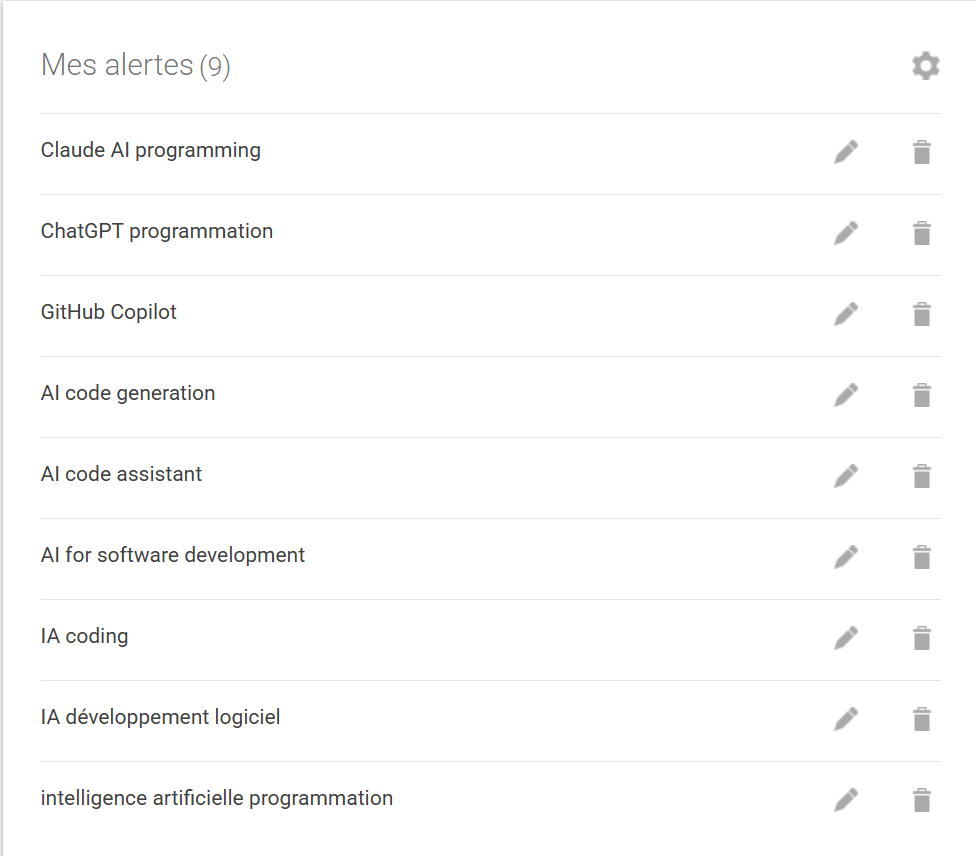
Task: Edit the 'GitHub Copilot' alert
Action: click(x=846, y=312)
